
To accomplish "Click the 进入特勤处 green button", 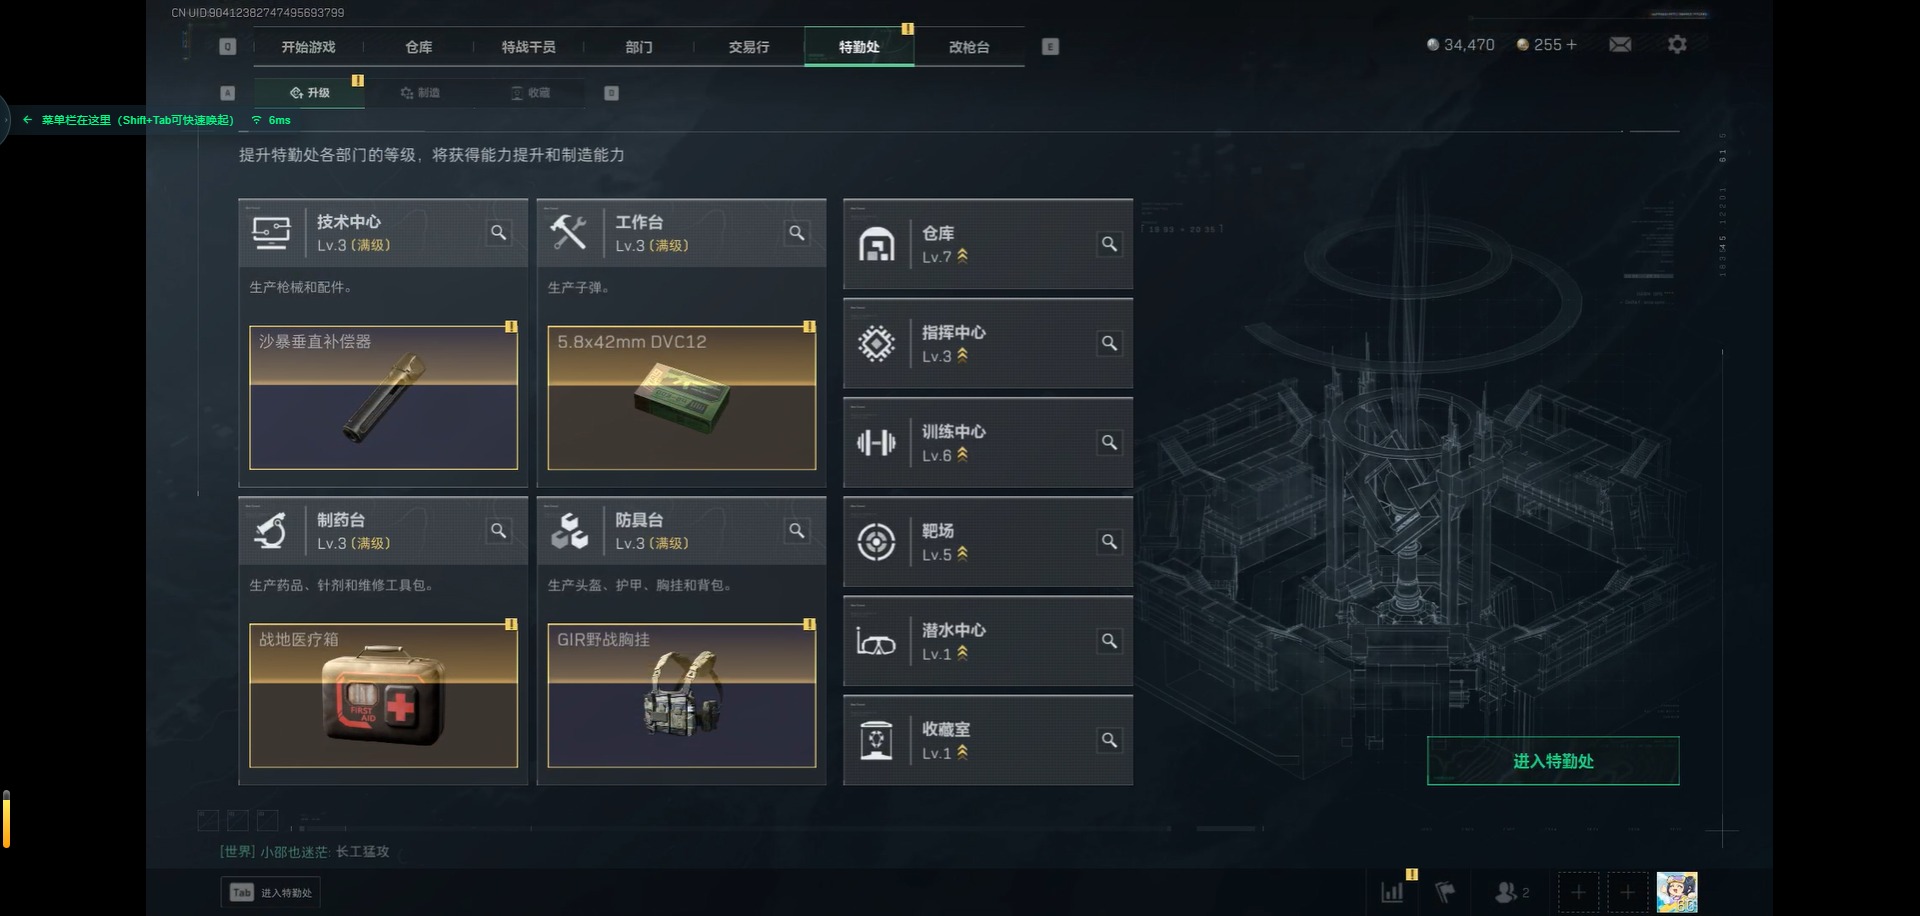I will (x=1553, y=761).
